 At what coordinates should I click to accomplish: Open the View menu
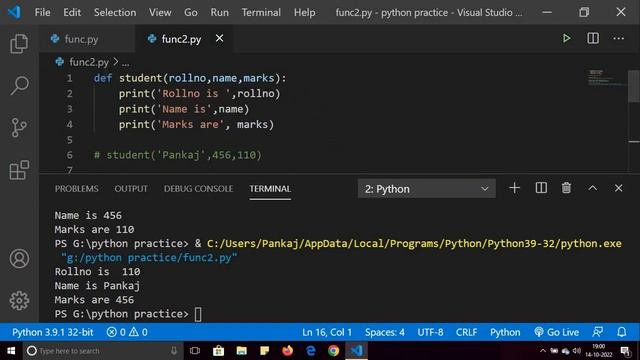160,12
